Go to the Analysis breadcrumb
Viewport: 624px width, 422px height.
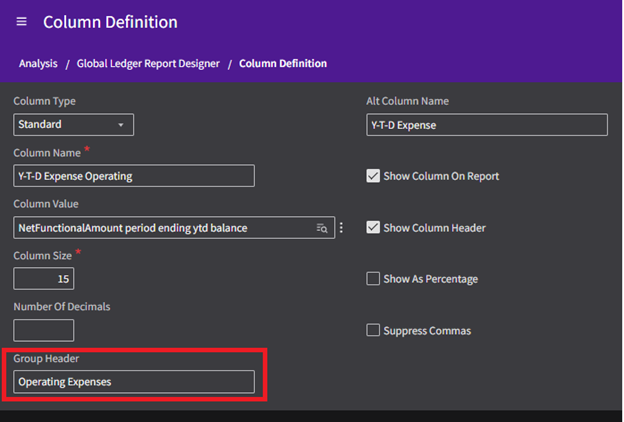coord(38,64)
